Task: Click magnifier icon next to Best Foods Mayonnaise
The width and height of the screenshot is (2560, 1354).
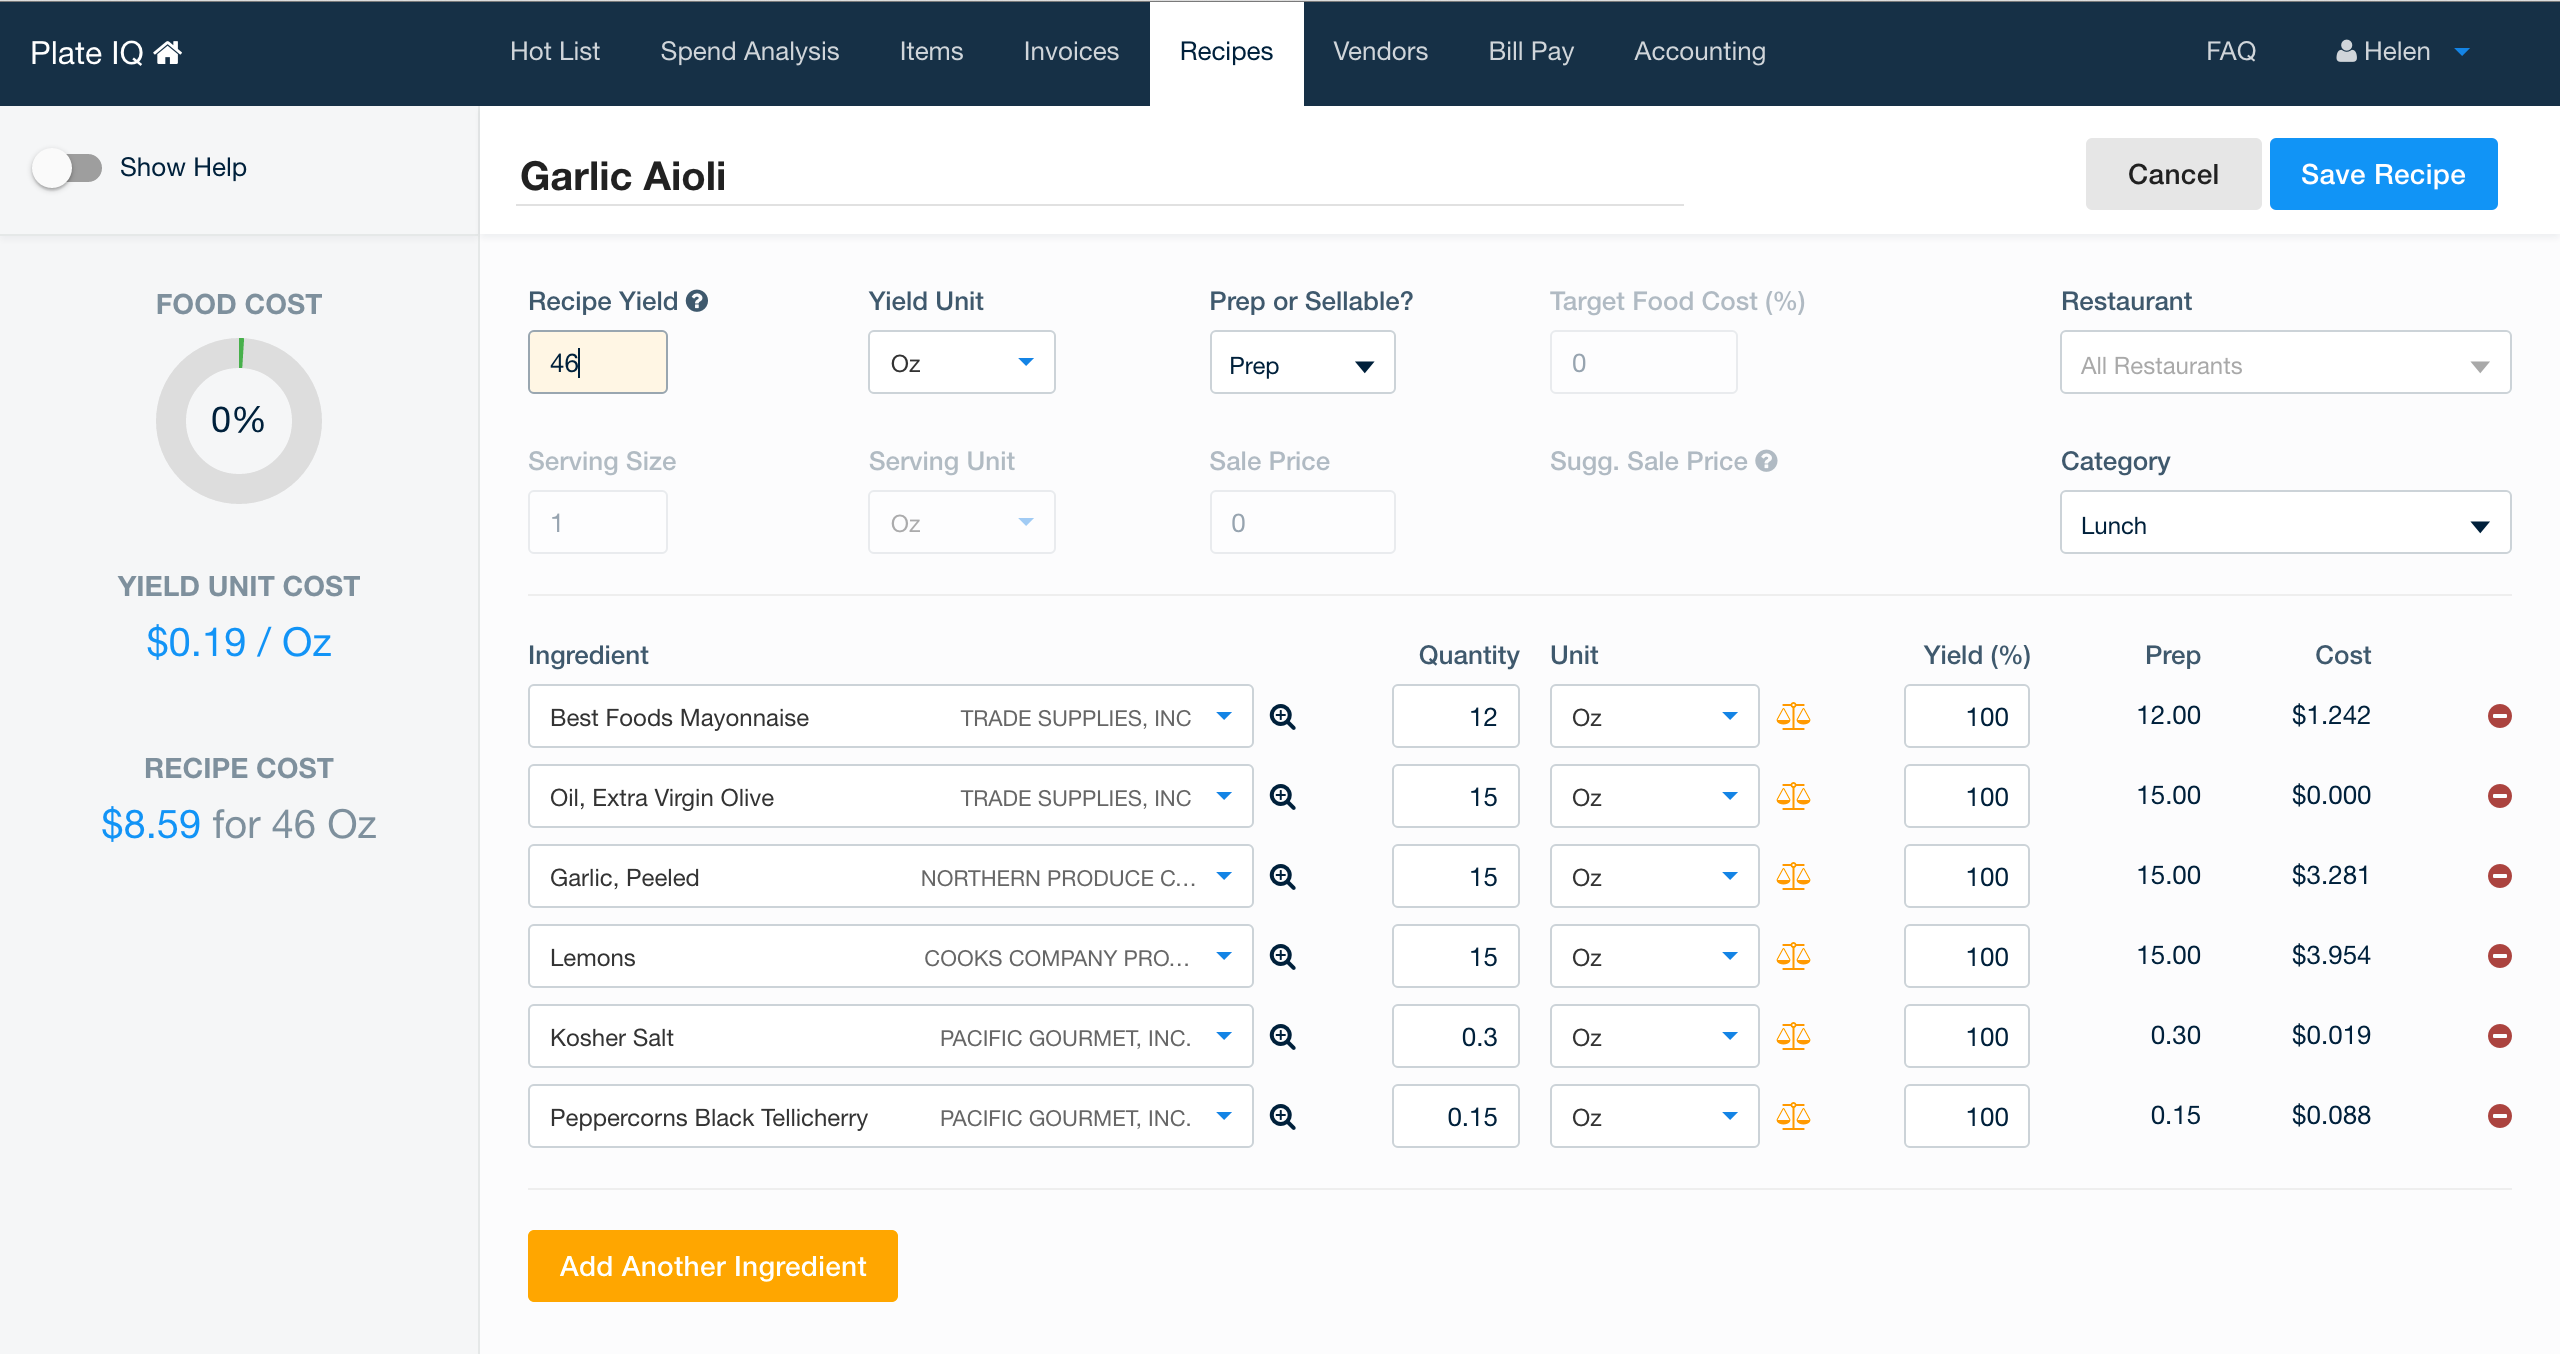Action: [1282, 717]
